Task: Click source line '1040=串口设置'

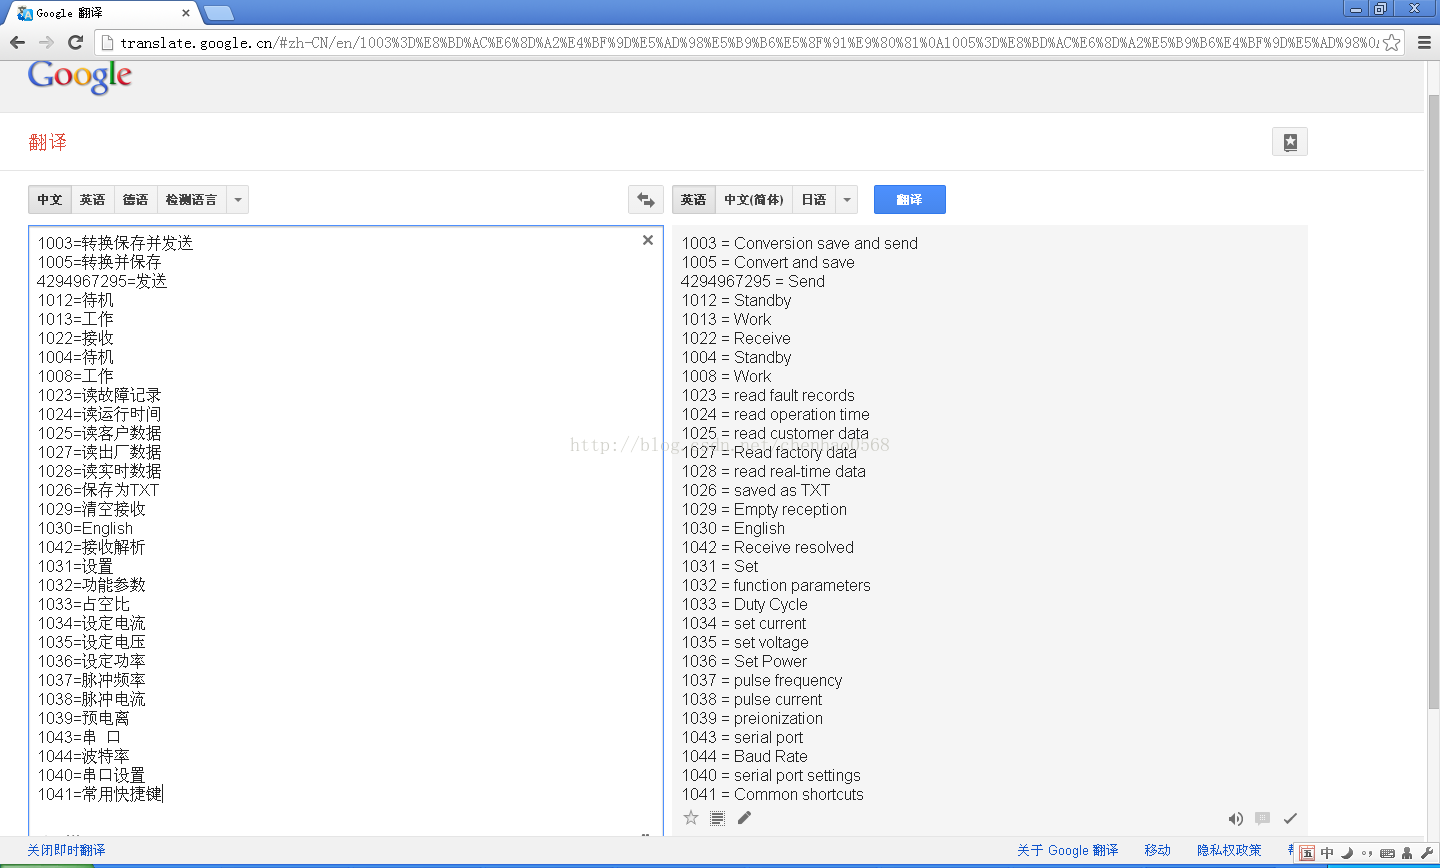Action: 91,775
